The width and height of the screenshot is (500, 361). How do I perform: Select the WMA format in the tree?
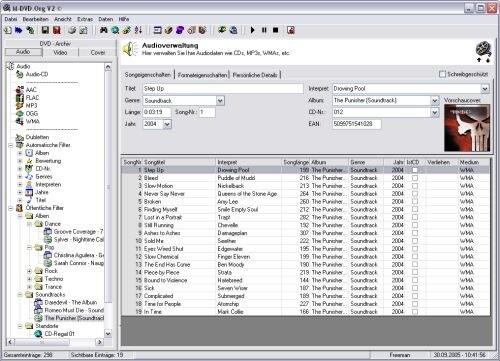(28, 121)
